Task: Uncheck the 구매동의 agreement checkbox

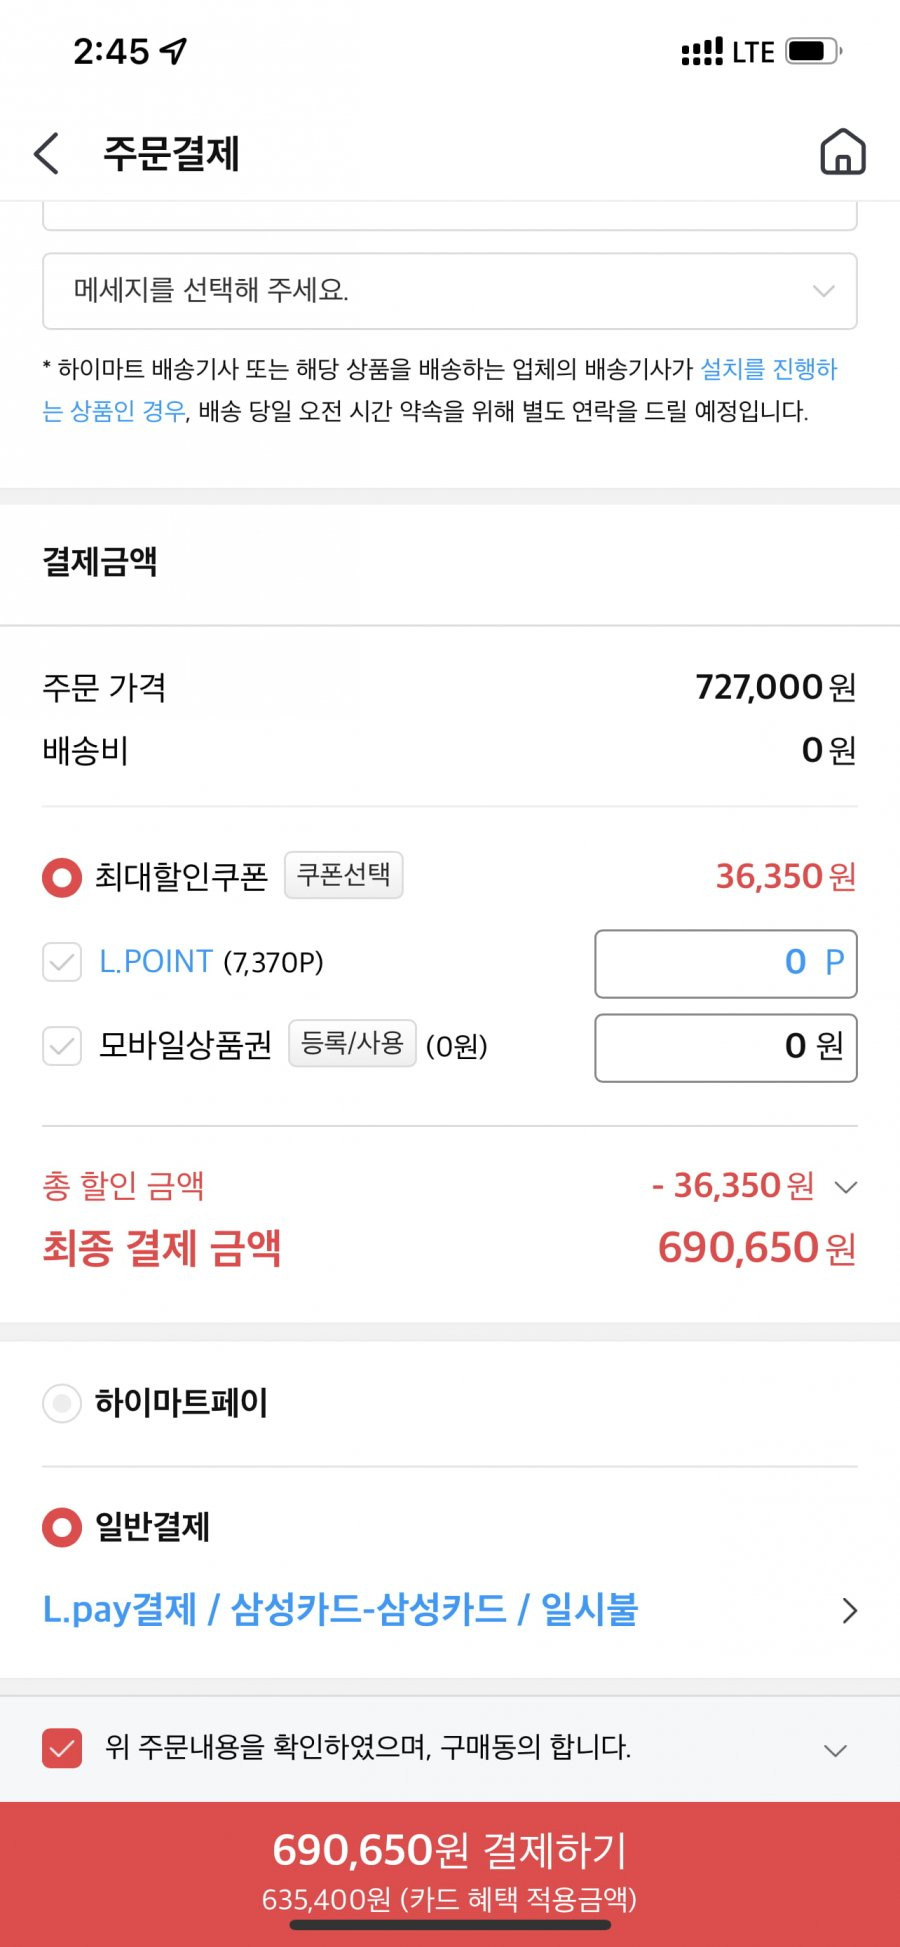Action: coord(62,1748)
